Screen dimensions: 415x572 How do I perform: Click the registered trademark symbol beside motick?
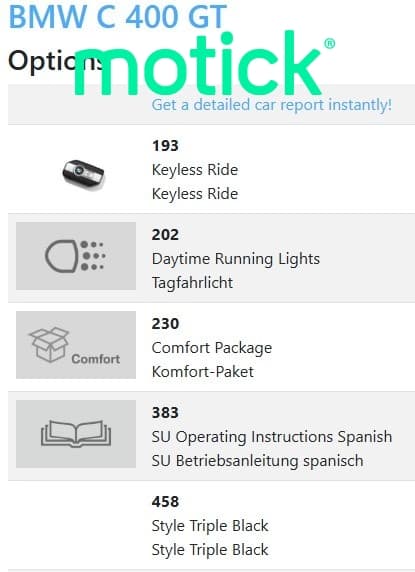[x=330, y=44]
